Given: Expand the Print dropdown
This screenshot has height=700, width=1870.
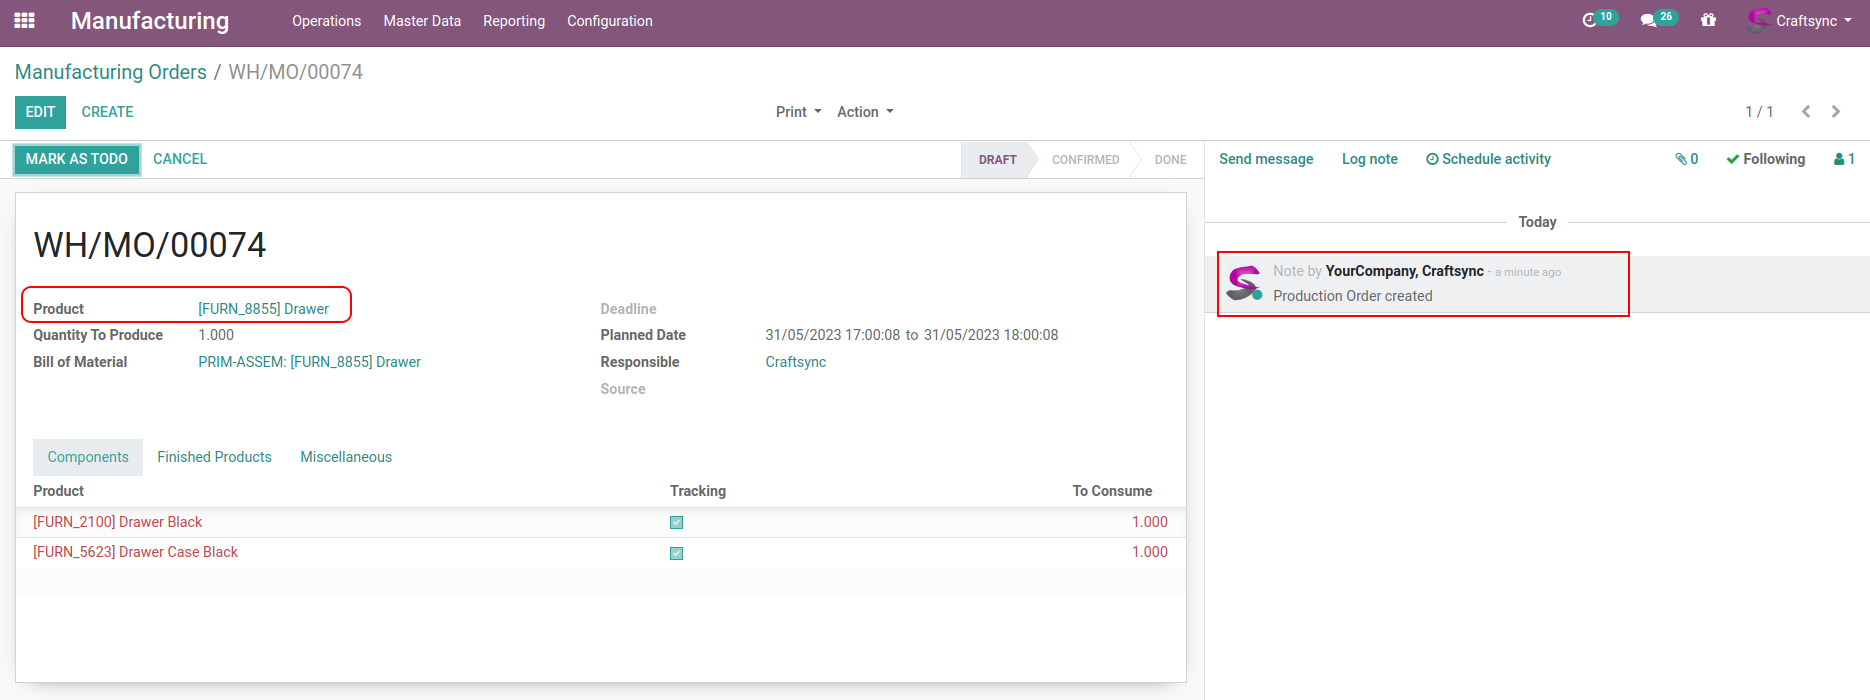Looking at the screenshot, I should click(x=798, y=112).
